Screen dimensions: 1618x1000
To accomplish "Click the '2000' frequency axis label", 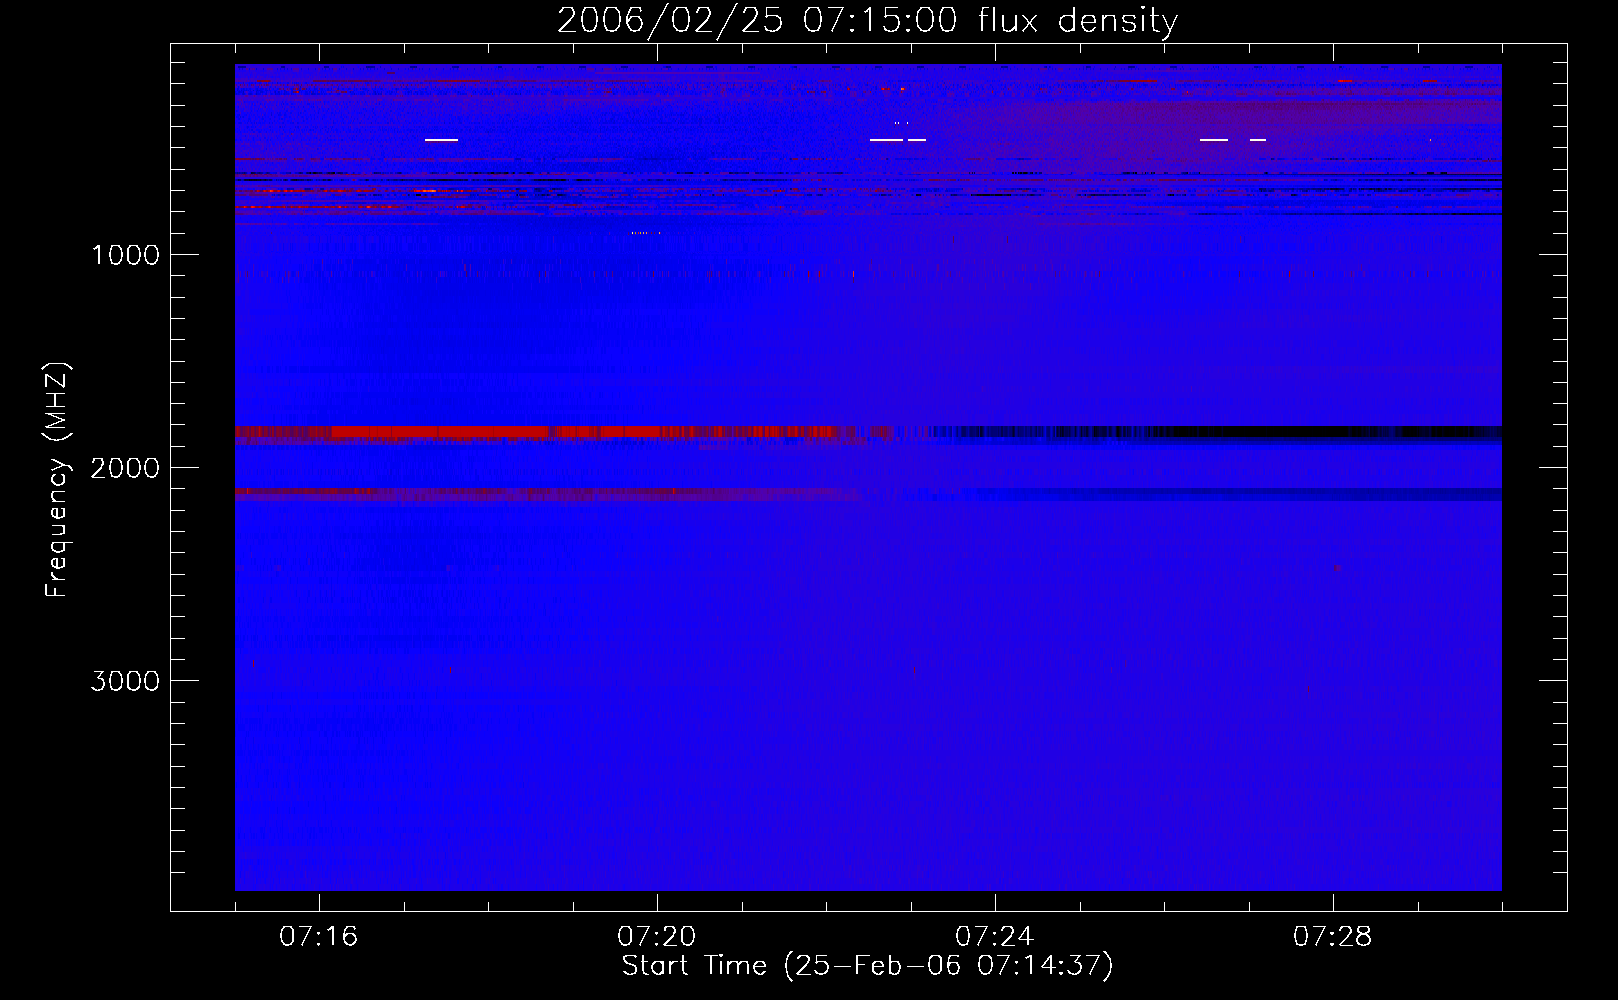I will (x=125, y=468).
